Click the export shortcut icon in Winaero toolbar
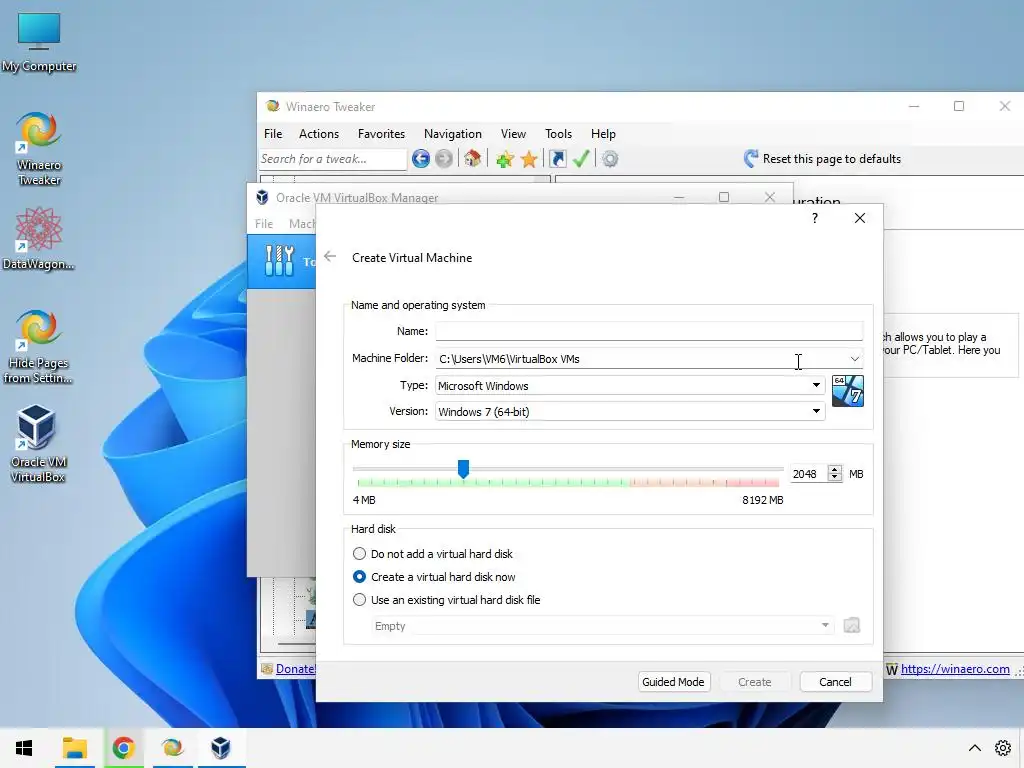This screenshot has width=1024, height=768. click(558, 159)
